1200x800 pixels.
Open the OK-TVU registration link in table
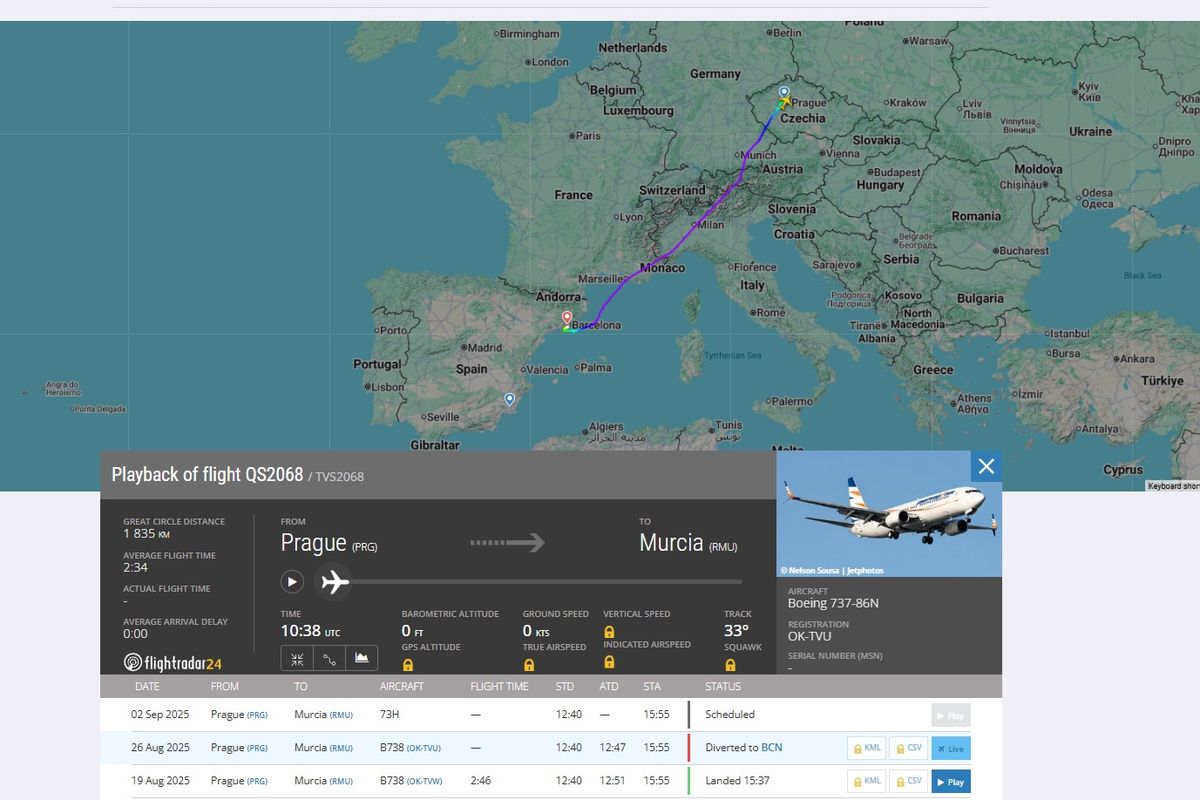[x=424, y=748]
